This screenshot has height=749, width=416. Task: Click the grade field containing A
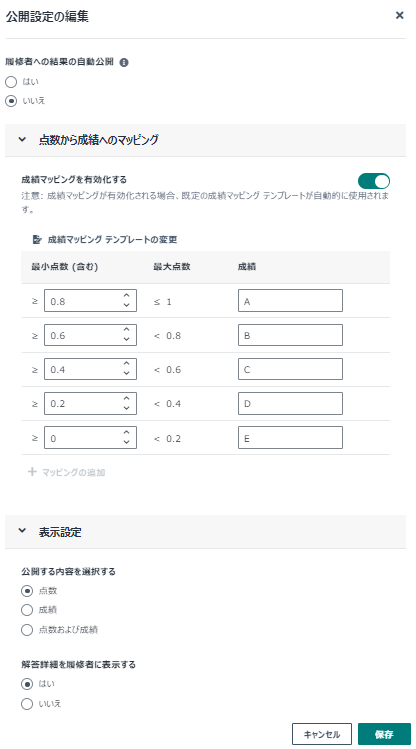(x=290, y=301)
